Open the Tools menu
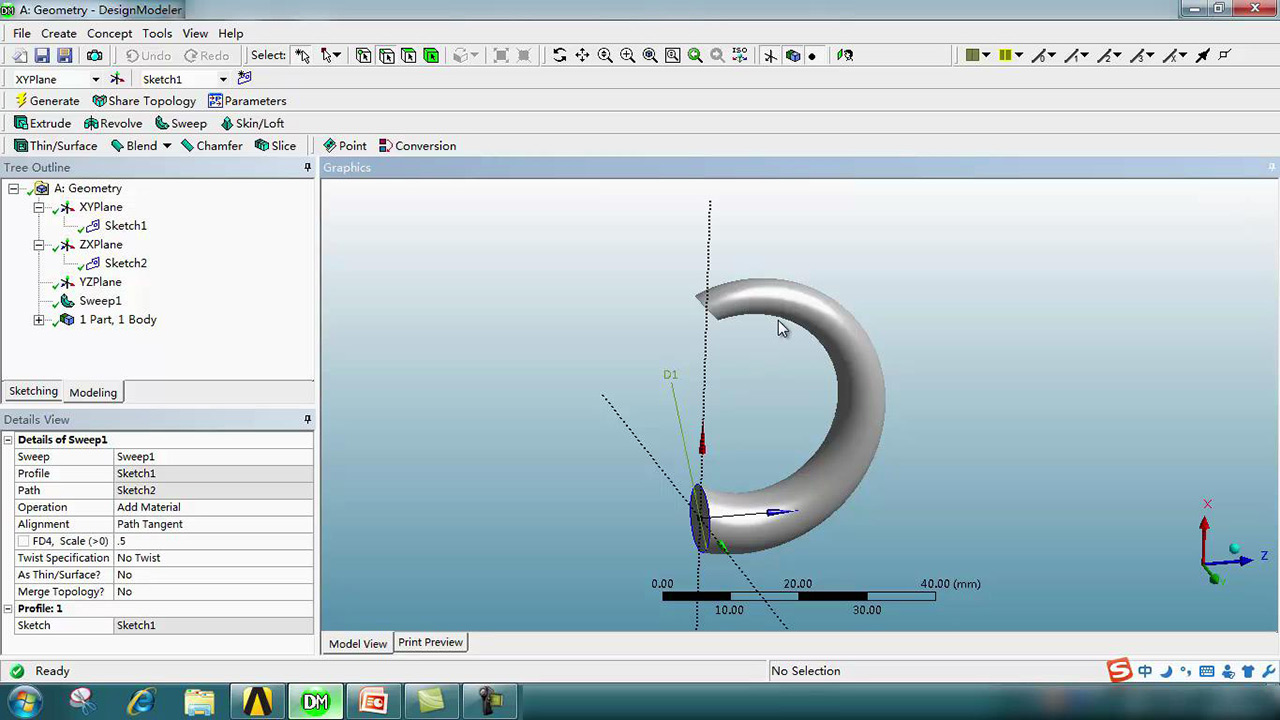This screenshot has width=1280, height=720. pyautogui.click(x=157, y=33)
